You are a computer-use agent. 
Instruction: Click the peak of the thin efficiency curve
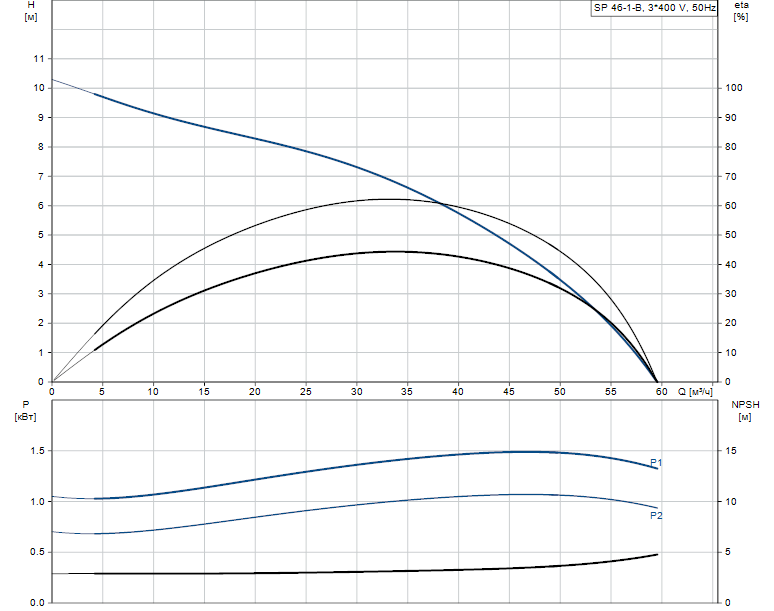click(389, 199)
